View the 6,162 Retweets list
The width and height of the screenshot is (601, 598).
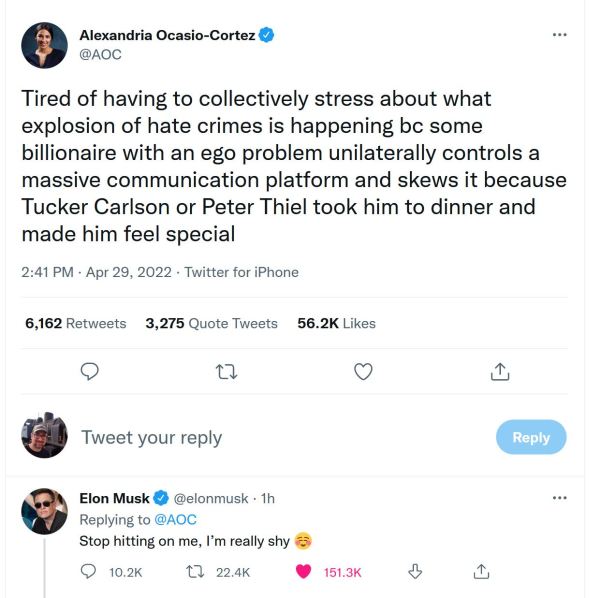point(76,323)
